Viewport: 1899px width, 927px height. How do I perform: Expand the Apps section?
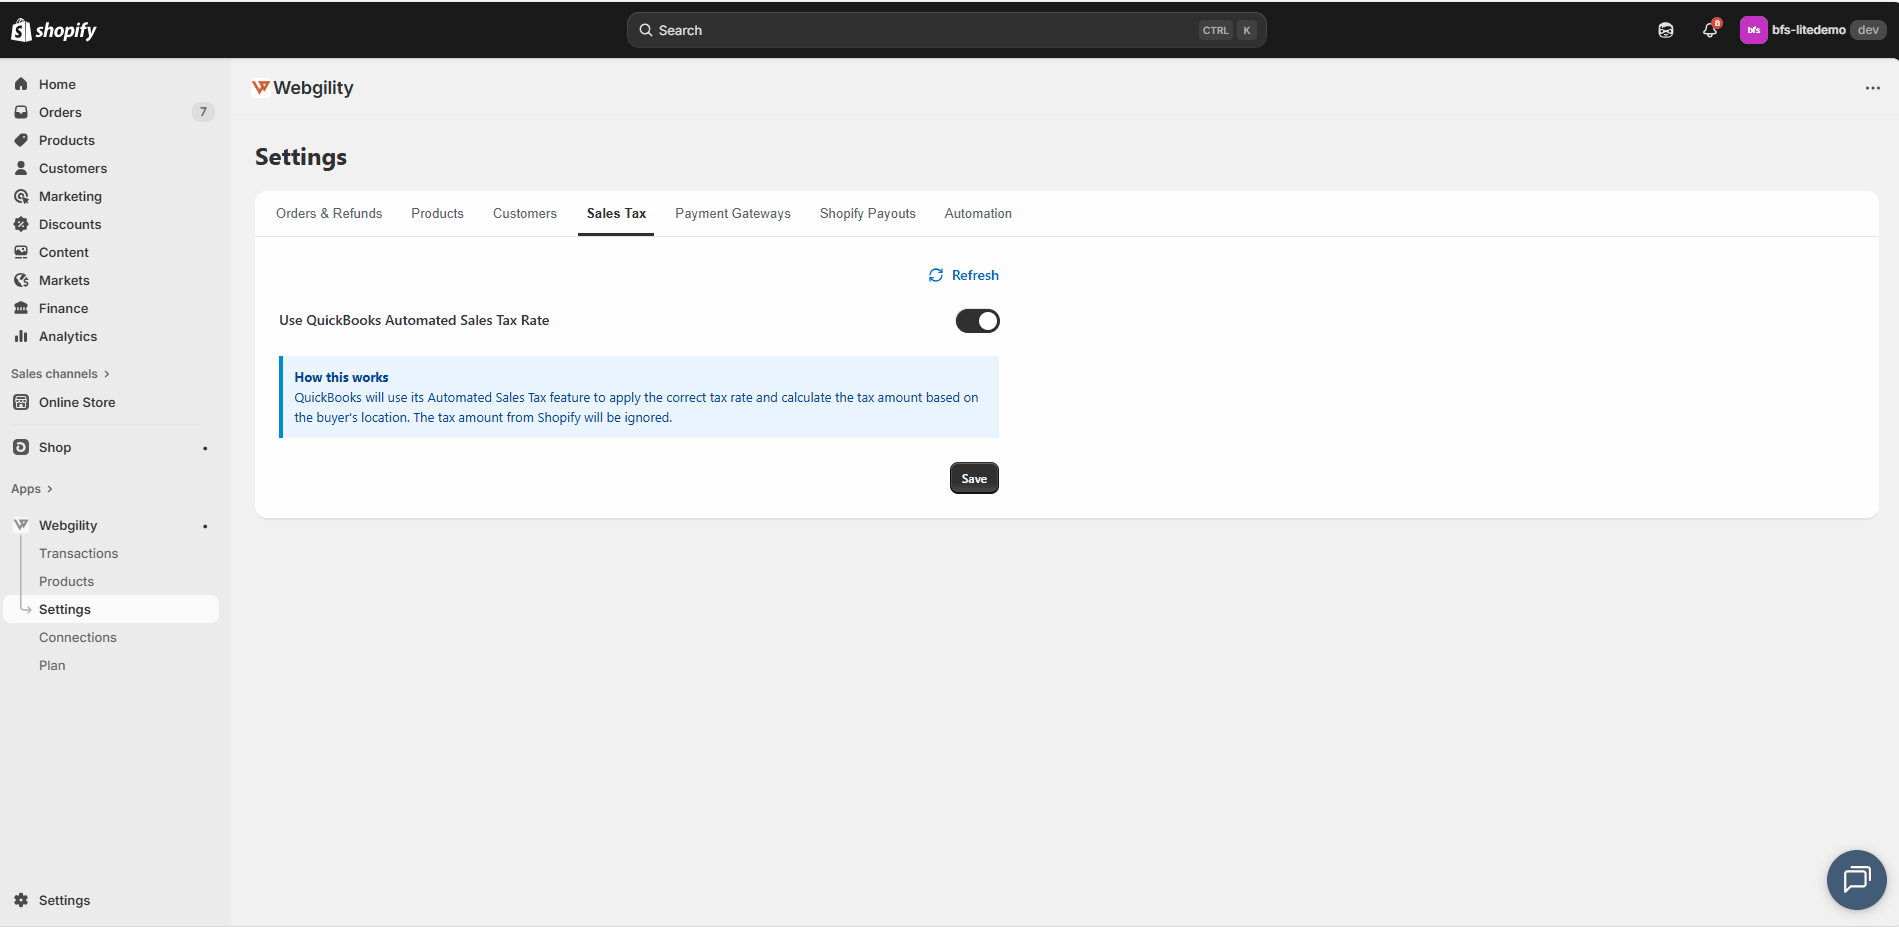coord(32,489)
